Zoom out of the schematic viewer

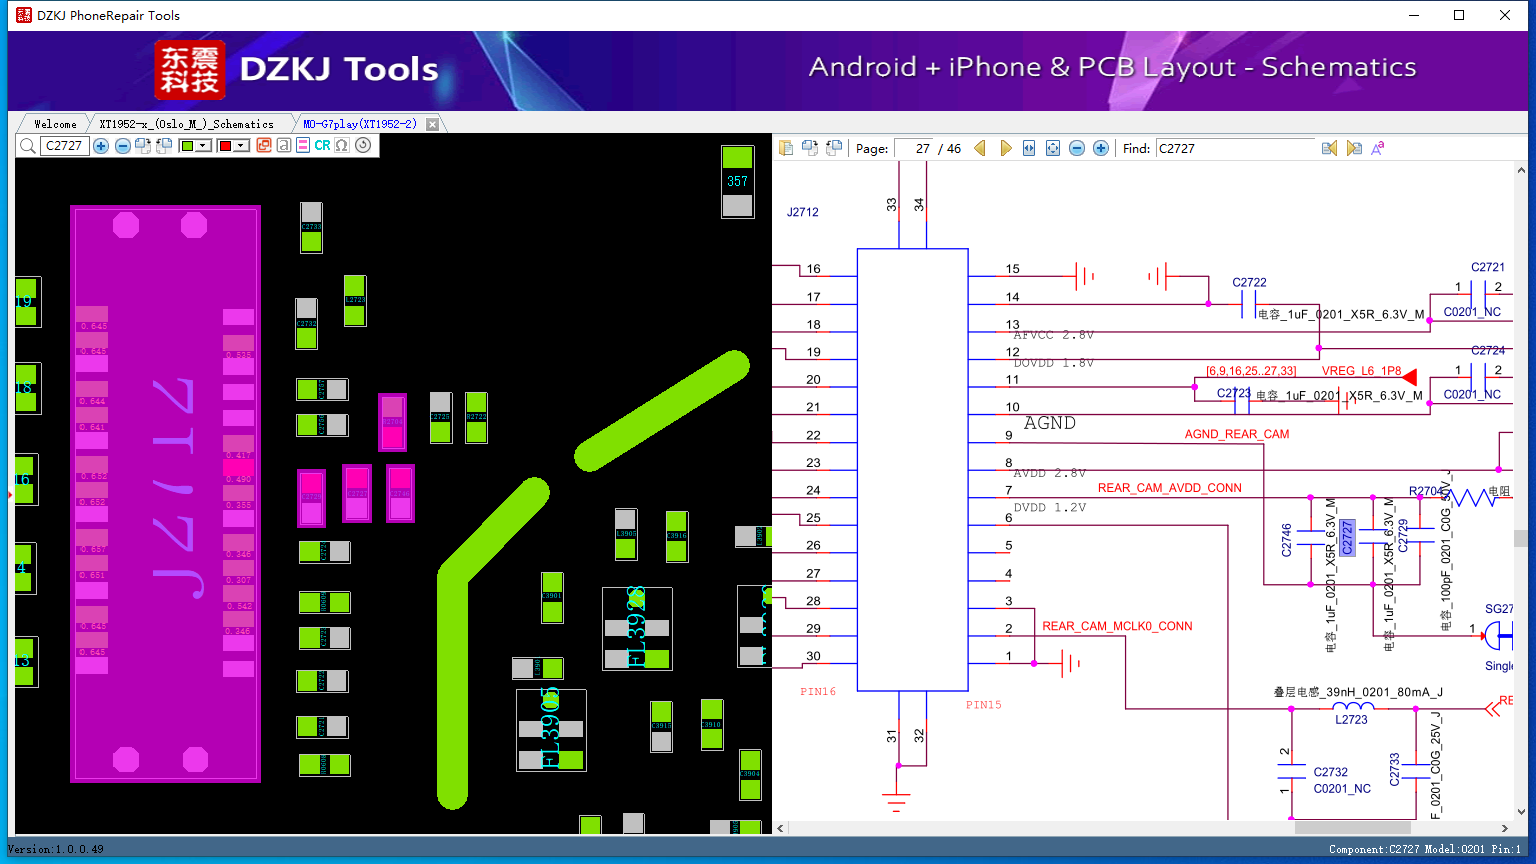(1077, 148)
